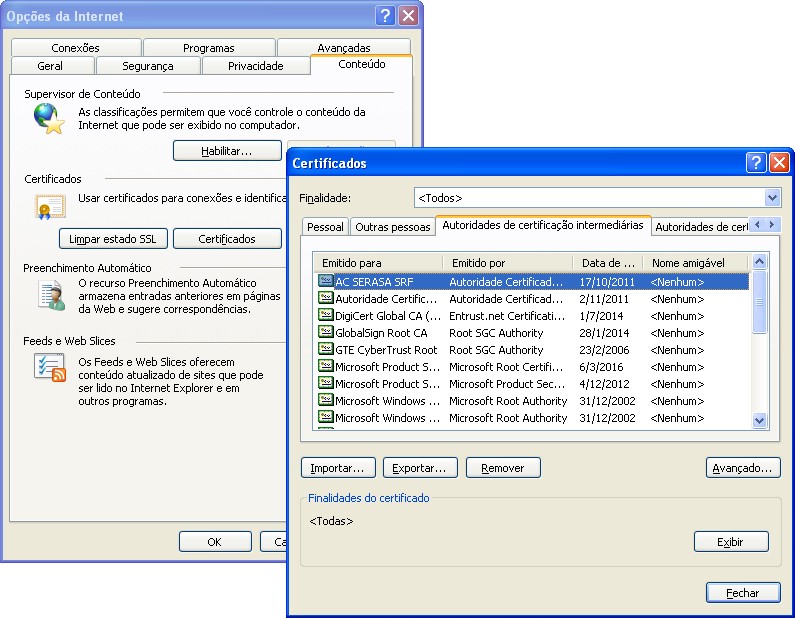The width and height of the screenshot is (795, 618).
Task: Click the certificate list scroll down arrow
Action: pos(759,420)
